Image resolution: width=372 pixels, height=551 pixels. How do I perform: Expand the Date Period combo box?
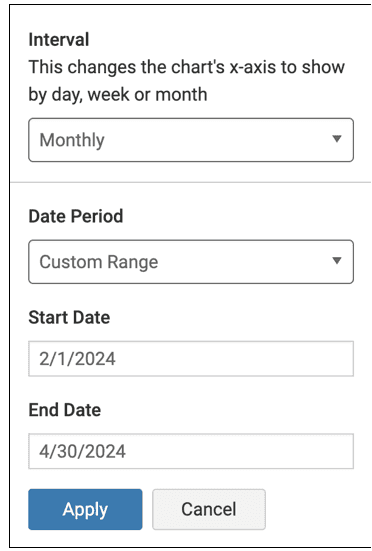191,262
